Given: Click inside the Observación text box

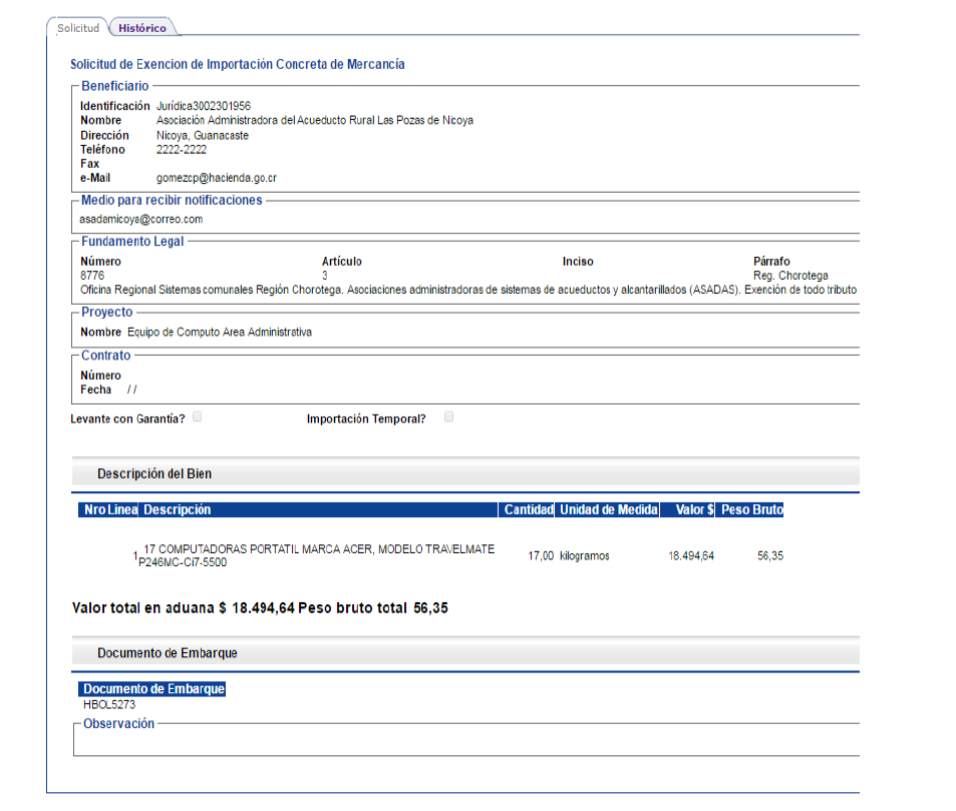Looking at the screenshot, I should pos(465,741).
